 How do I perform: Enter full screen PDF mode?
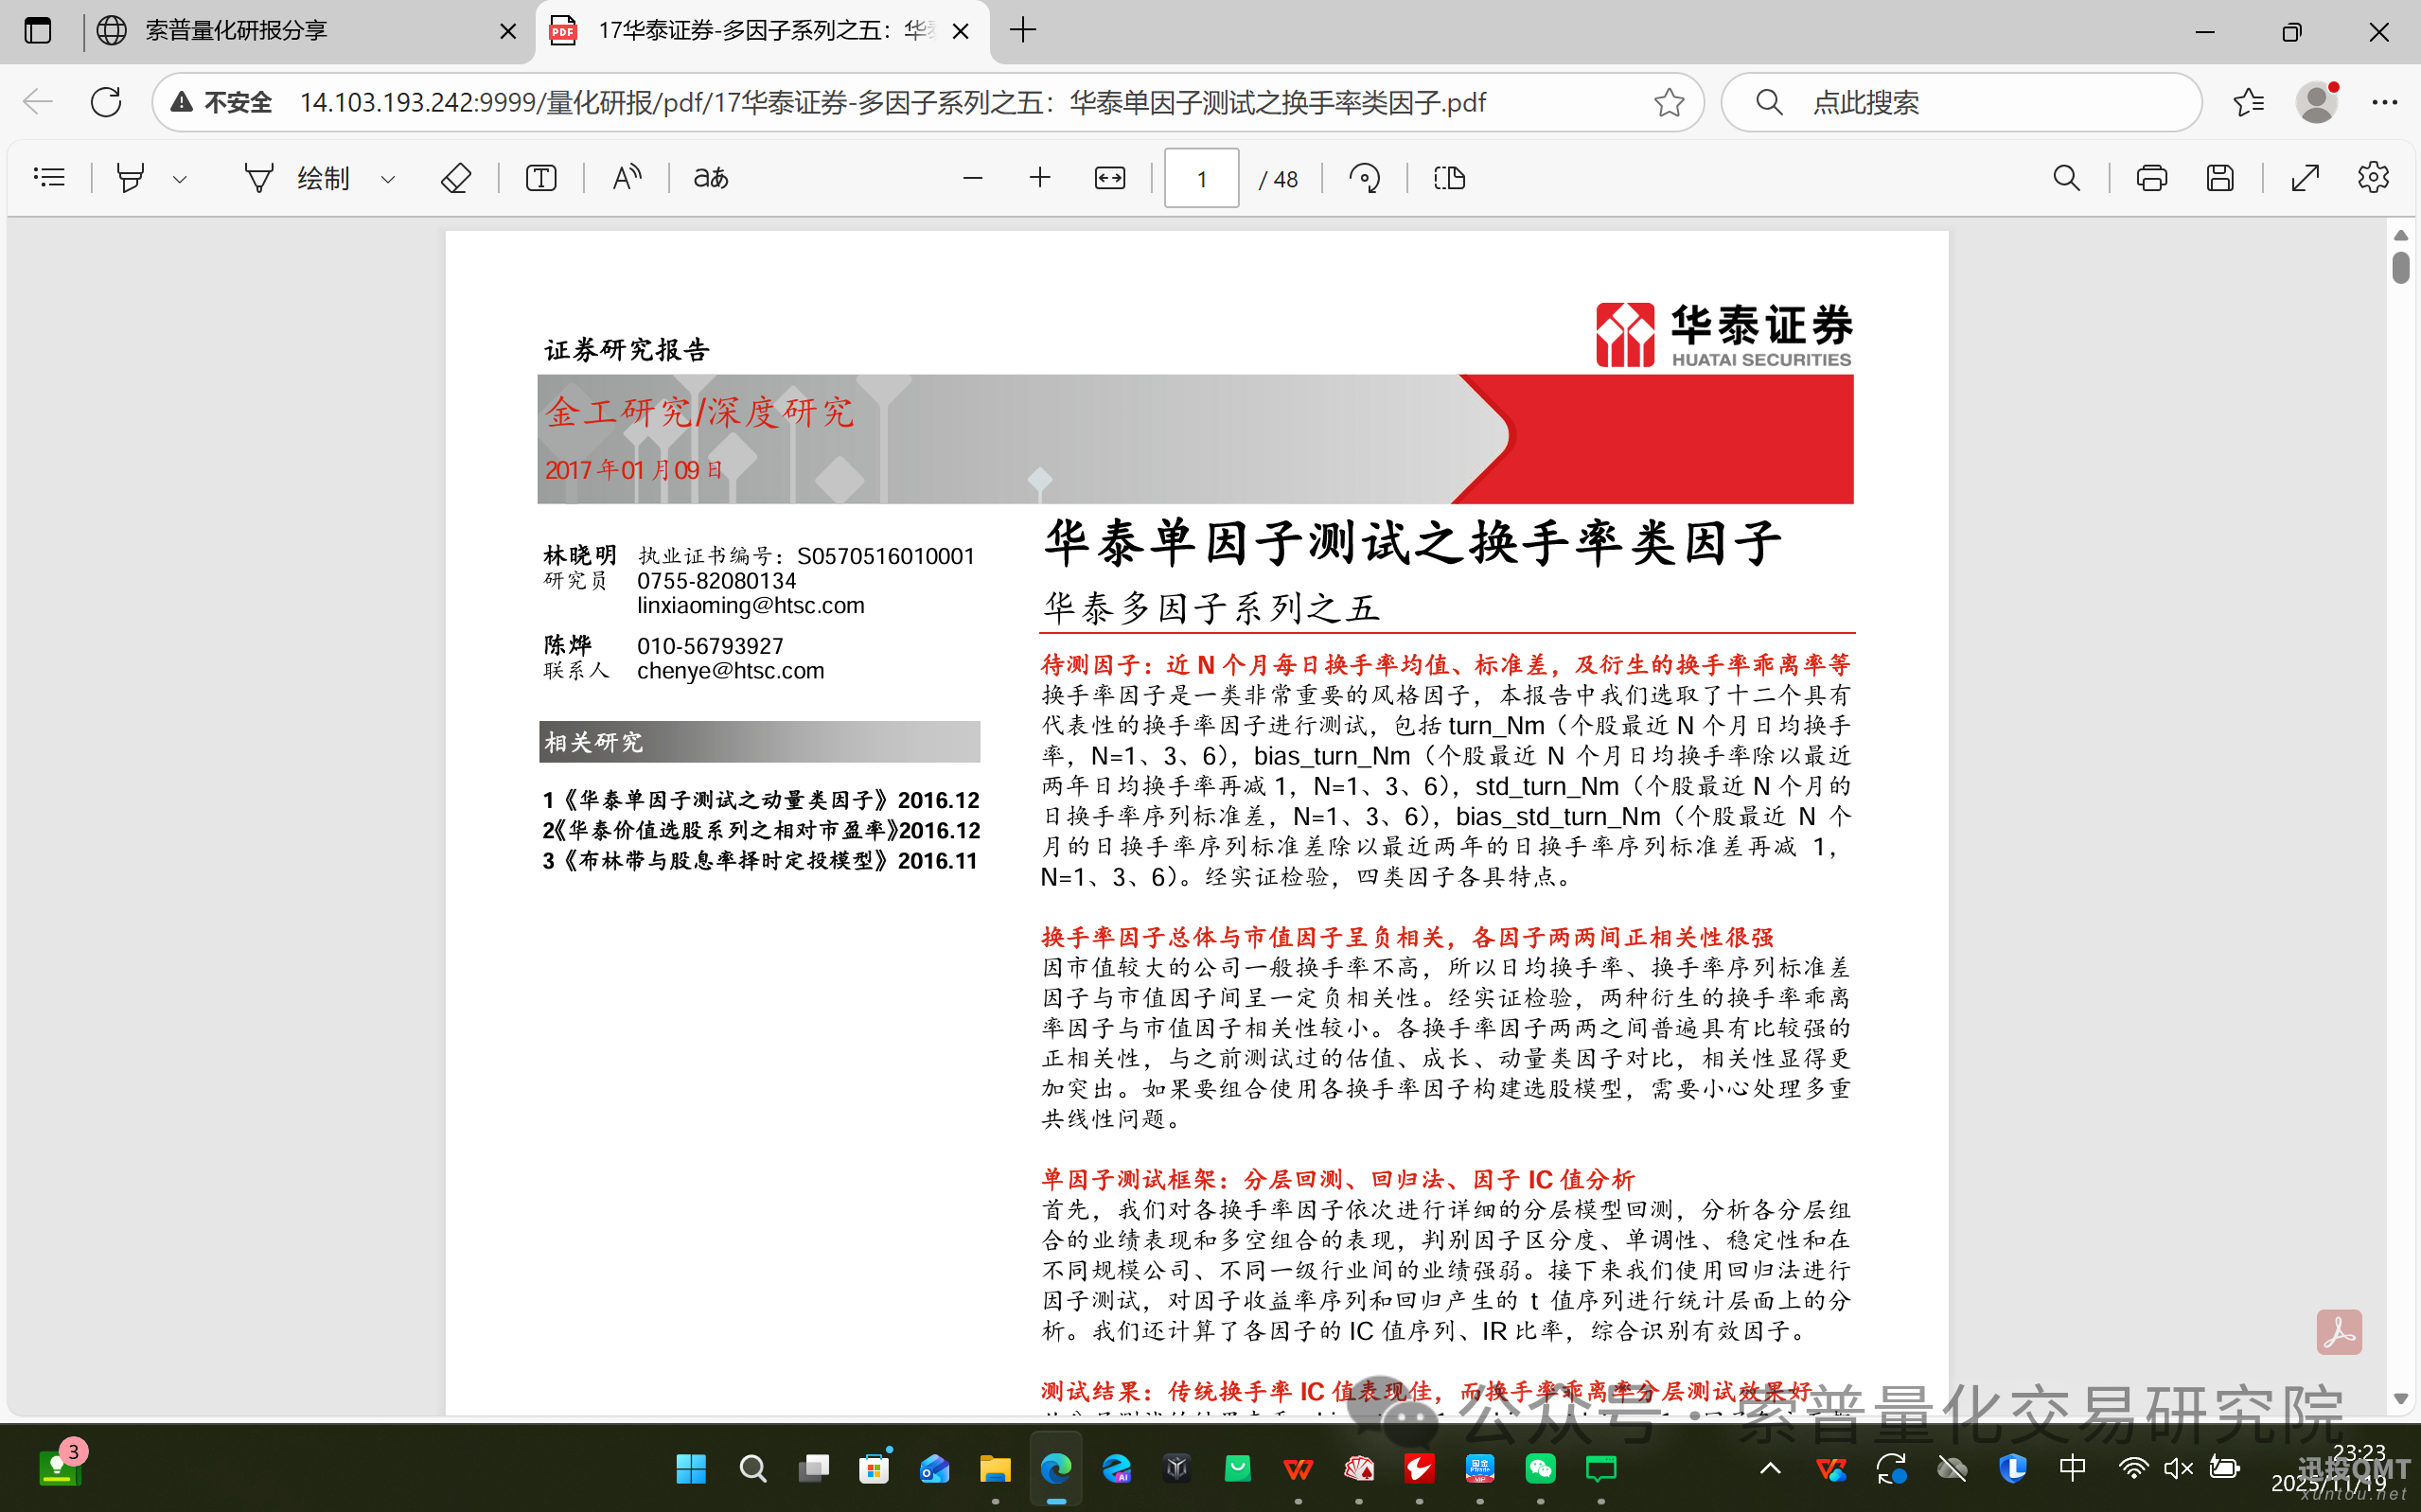pyautogui.click(x=2305, y=177)
